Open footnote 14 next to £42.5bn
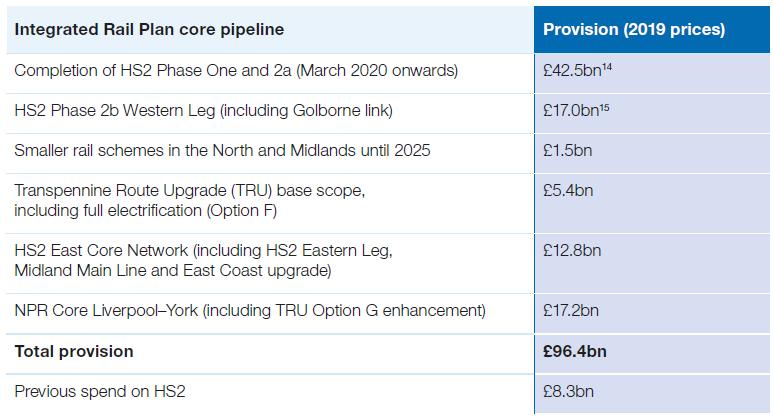The height and width of the screenshot is (420, 773). (x=607, y=67)
